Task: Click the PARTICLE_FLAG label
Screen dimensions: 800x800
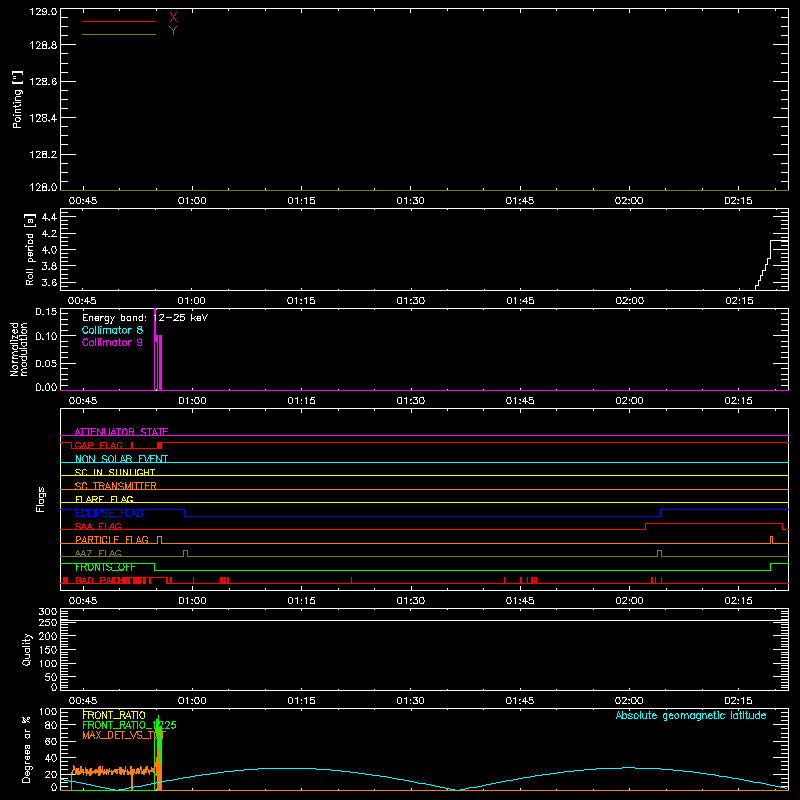Action: 112,540
